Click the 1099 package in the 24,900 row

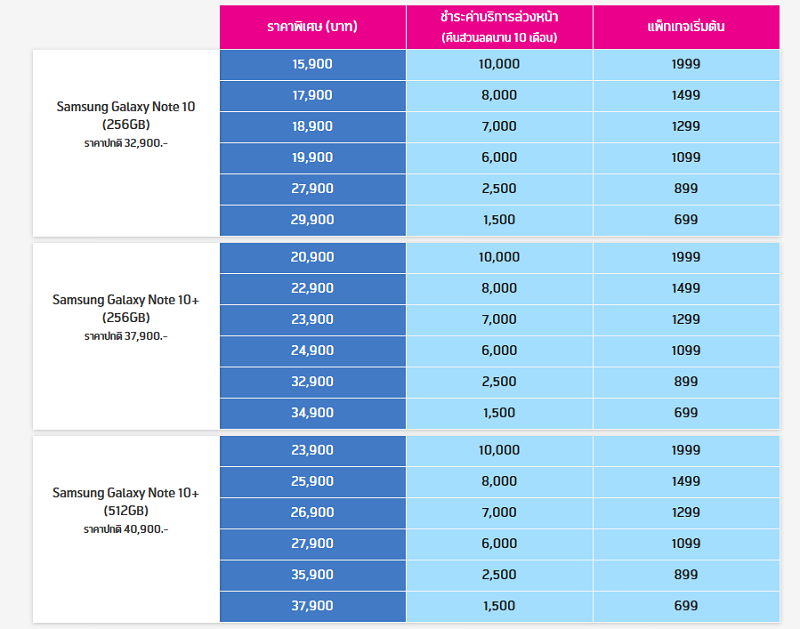tap(686, 350)
